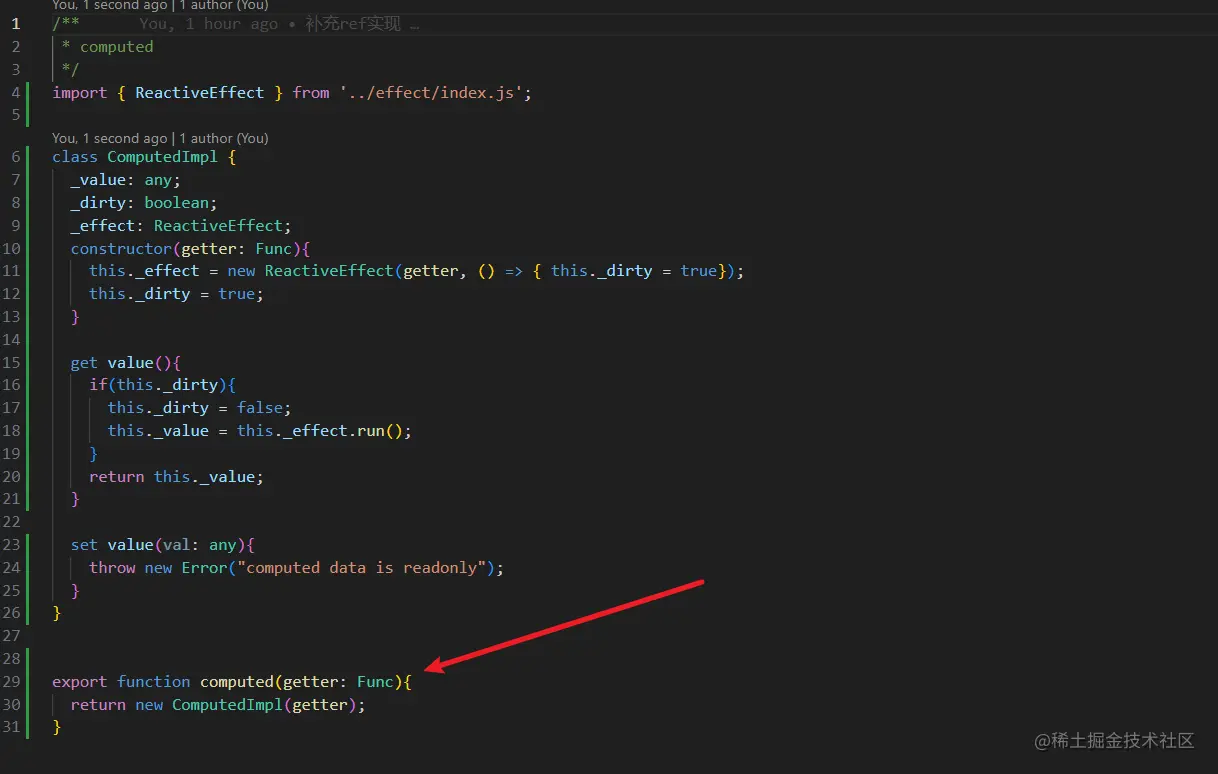Click the 'if(this._dirty)' condition on line 16
The image size is (1218, 774).
point(158,385)
